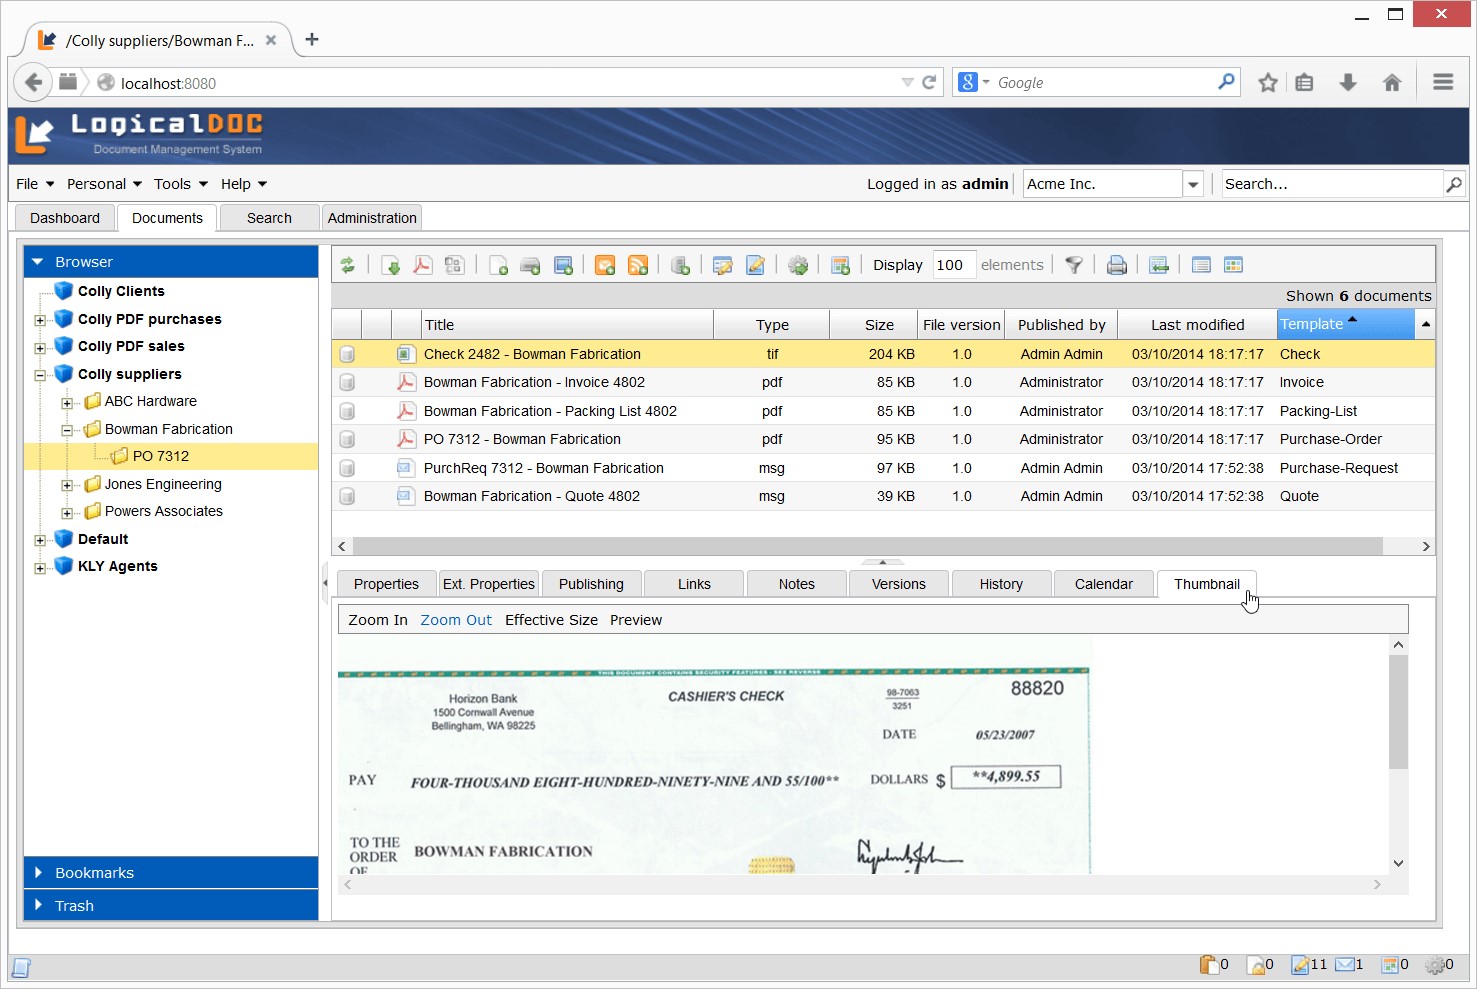Switch to the Versions tab

click(898, 584)
